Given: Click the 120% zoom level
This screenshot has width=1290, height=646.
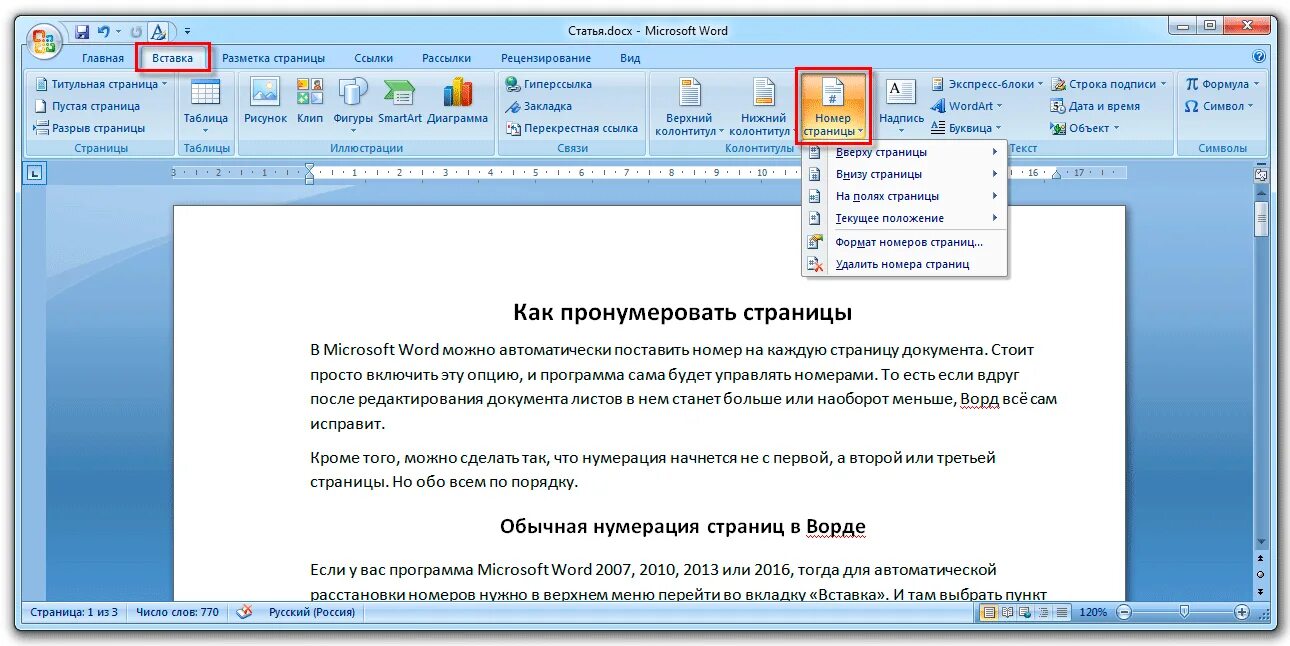Looking at the screenshot, I should pyautogui.click(x=1093, y=612).
